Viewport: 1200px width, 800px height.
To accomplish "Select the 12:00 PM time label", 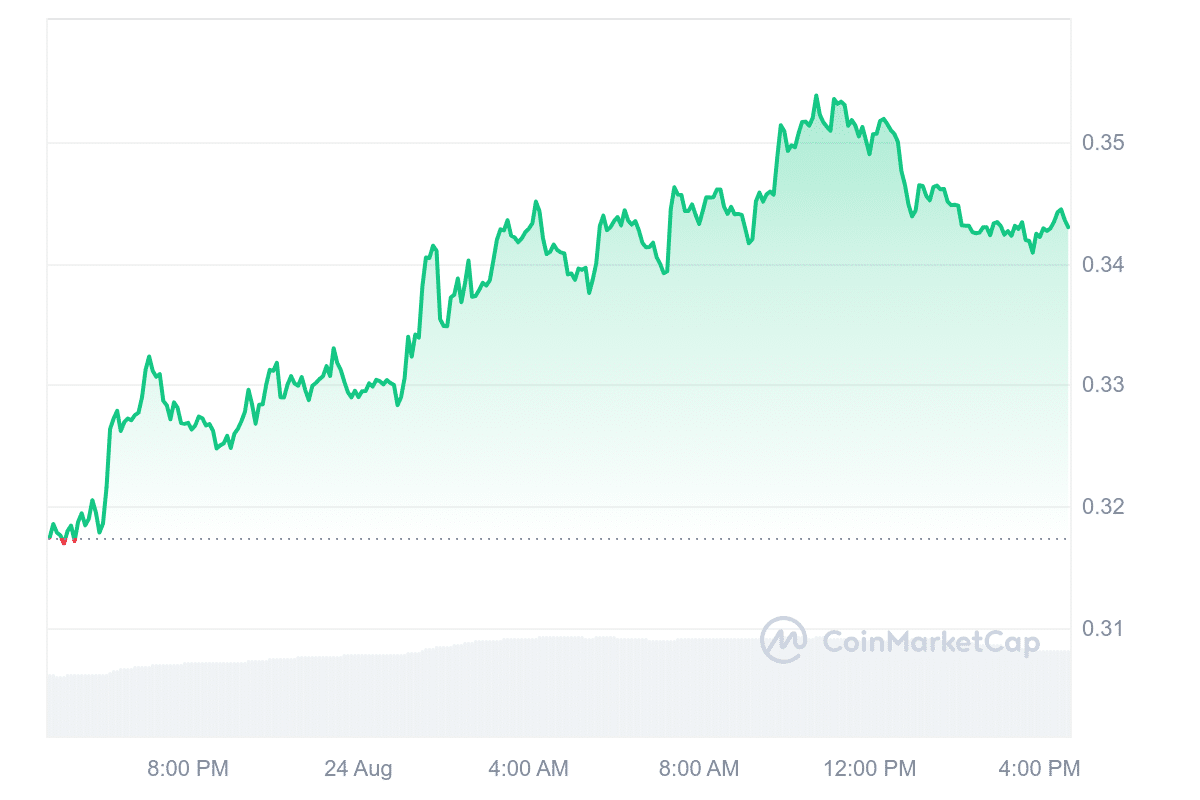I will click(x=871, y=769).
